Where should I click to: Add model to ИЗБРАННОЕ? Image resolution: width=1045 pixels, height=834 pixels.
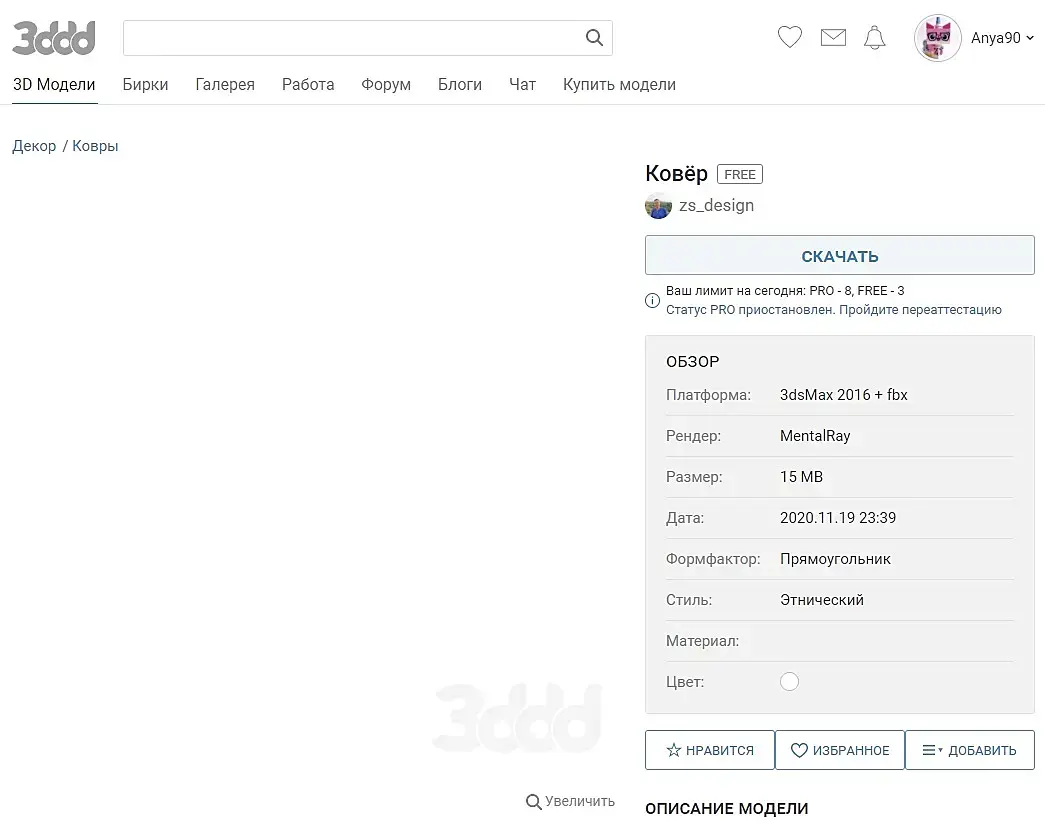point(840,750)
